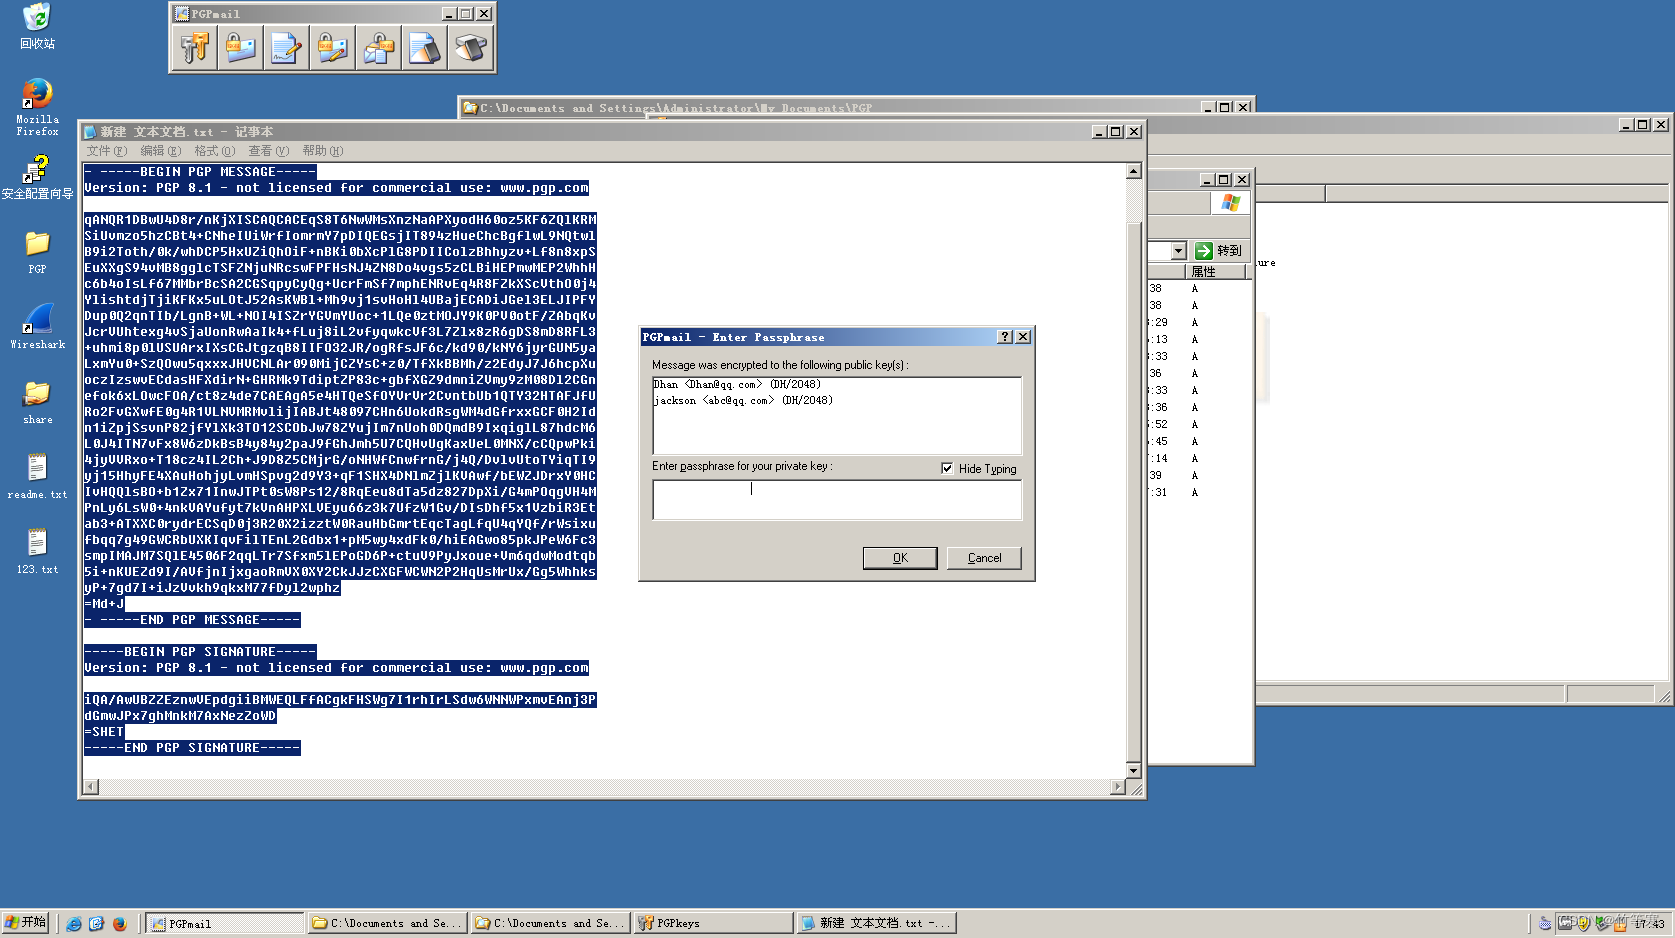Click the private key passphrase input field
This screenshot has height=938, width=1675.
[x=837, y=500]
